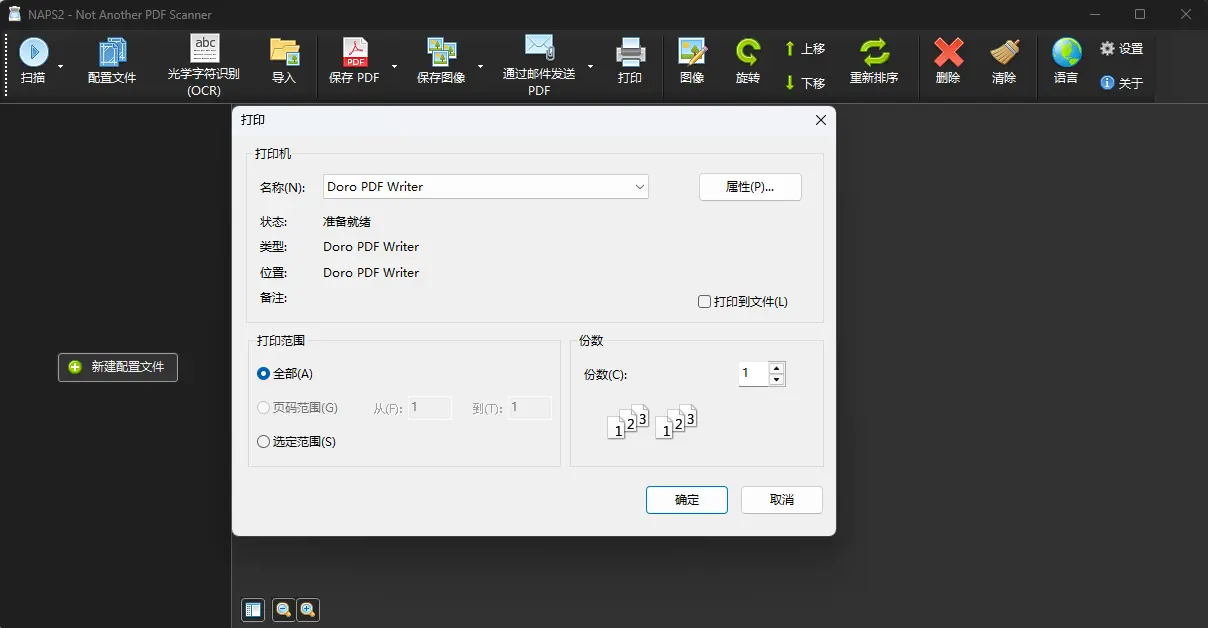Click the 清除 broom icon
Screen dimensions: 1208x628
(x=1004, y=52)
